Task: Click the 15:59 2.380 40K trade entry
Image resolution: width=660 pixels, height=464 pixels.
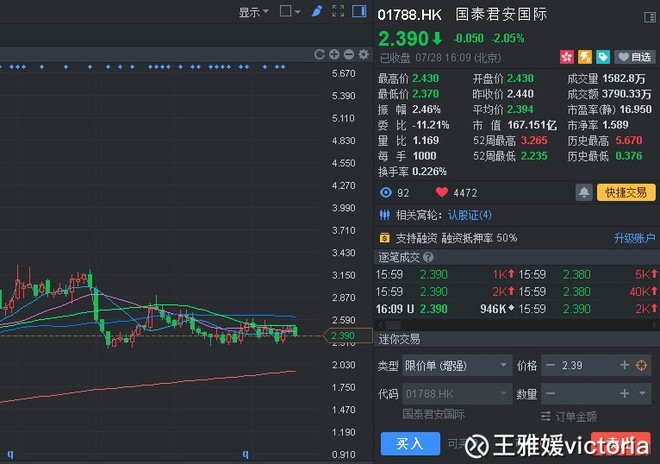Action: [588, 291]
